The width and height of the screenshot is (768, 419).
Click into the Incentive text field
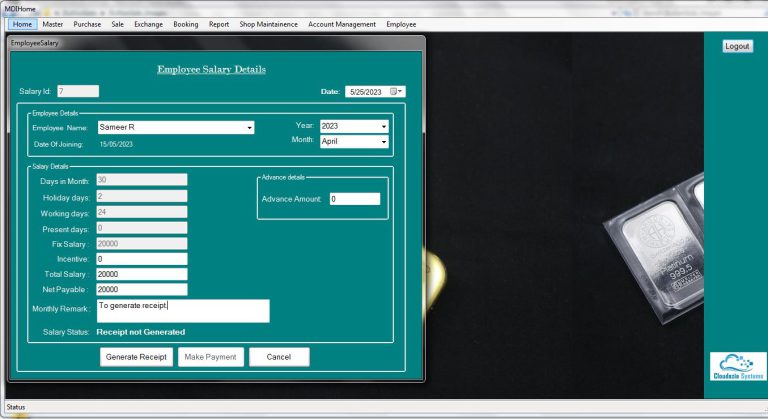tap(142, 259)
